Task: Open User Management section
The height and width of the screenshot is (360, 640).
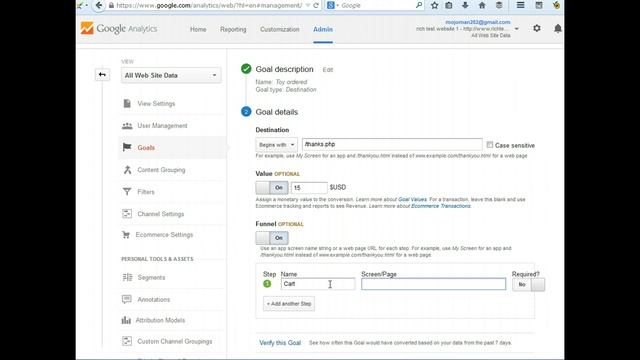Action: tap(162, 126)
